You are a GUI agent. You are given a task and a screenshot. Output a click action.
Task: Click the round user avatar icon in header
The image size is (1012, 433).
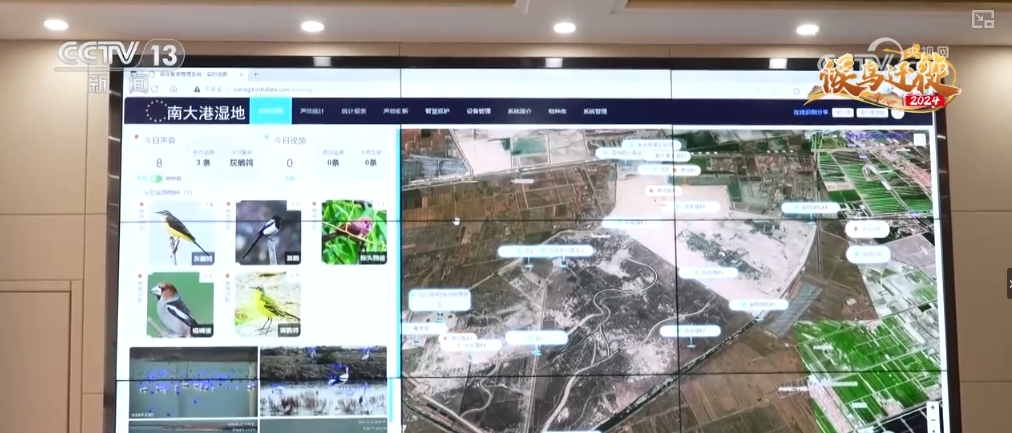(897, 113)
